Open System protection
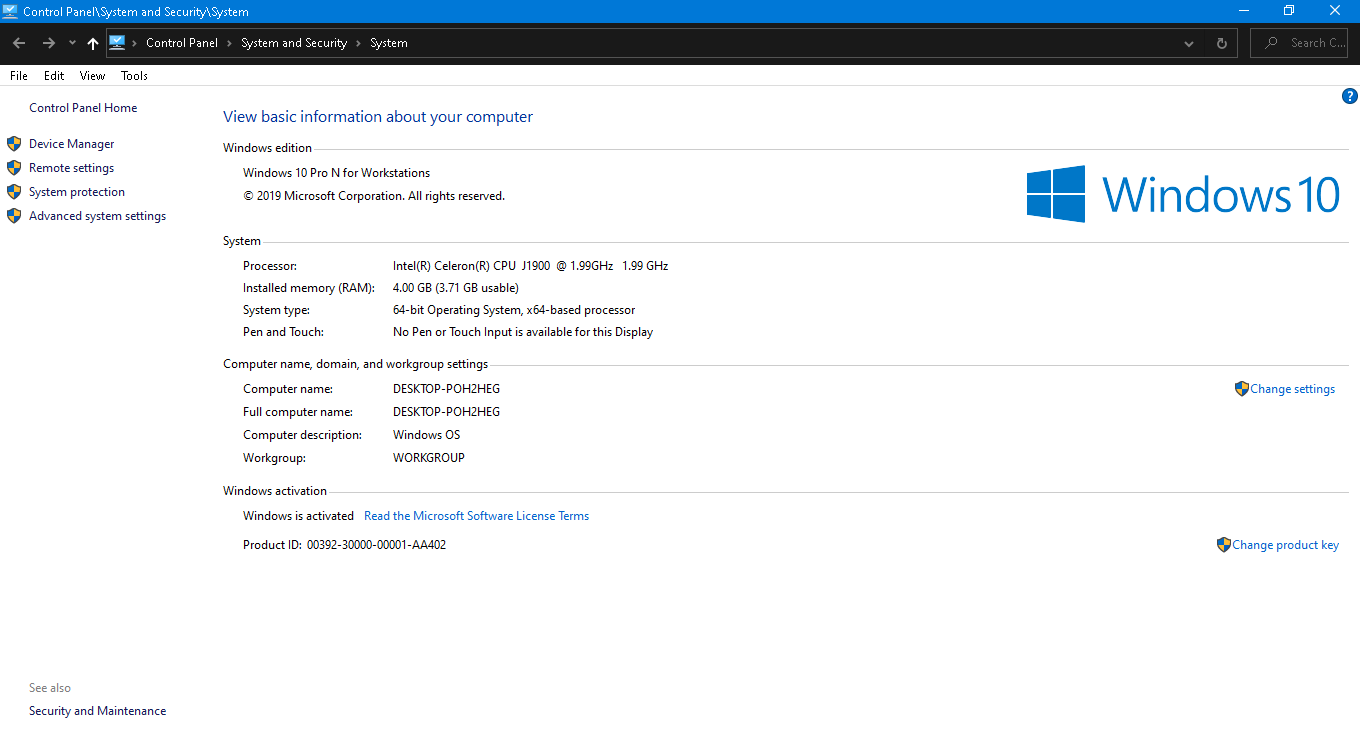This screenshot has height=738, width=1360. (77, 192)
